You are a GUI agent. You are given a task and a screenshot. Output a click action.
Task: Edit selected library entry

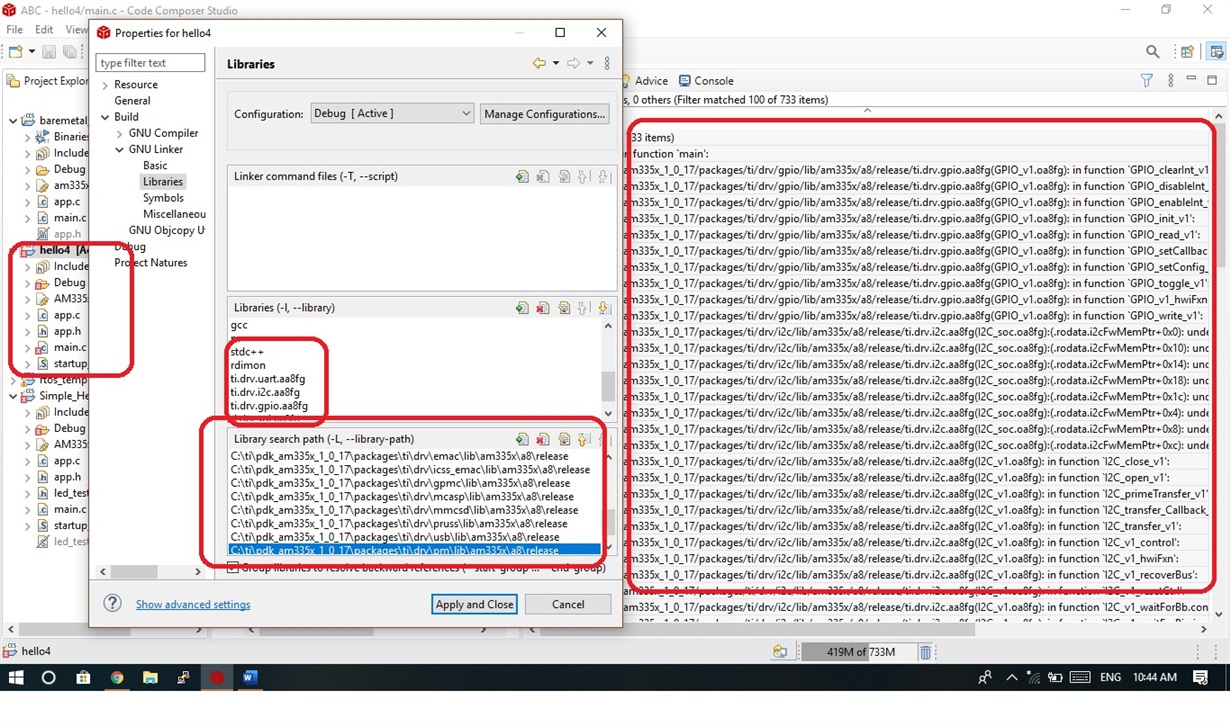[x=564, y=308]
